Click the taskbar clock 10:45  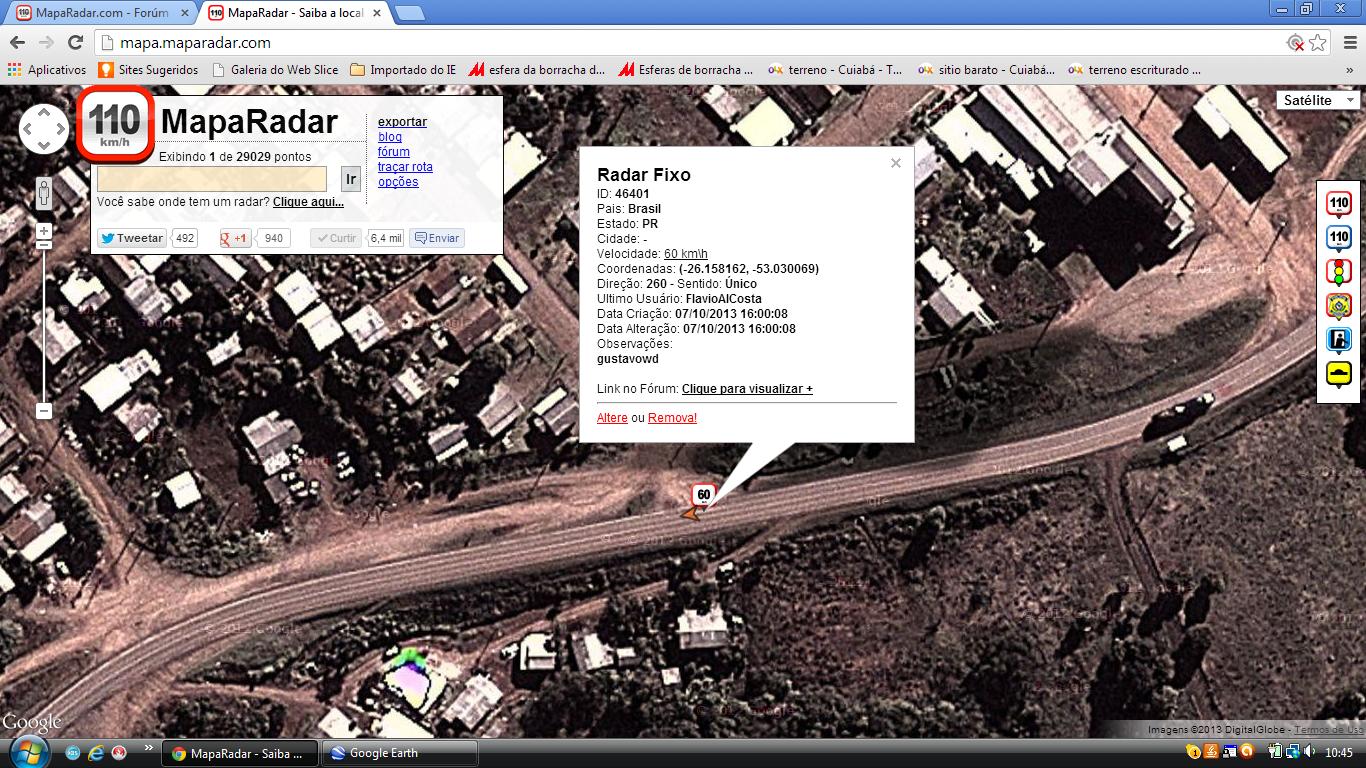point(1339,753)
